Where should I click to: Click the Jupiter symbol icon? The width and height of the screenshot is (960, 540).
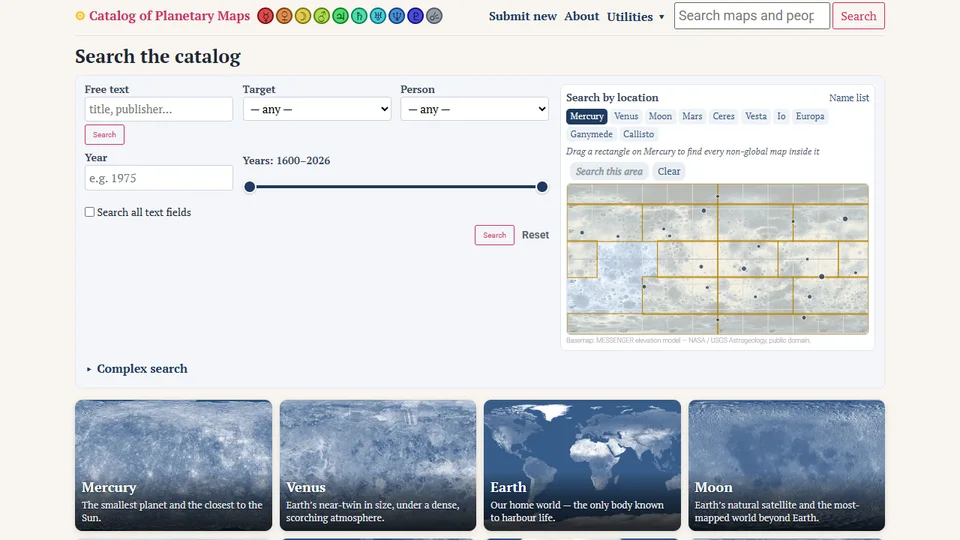(340, 16)
